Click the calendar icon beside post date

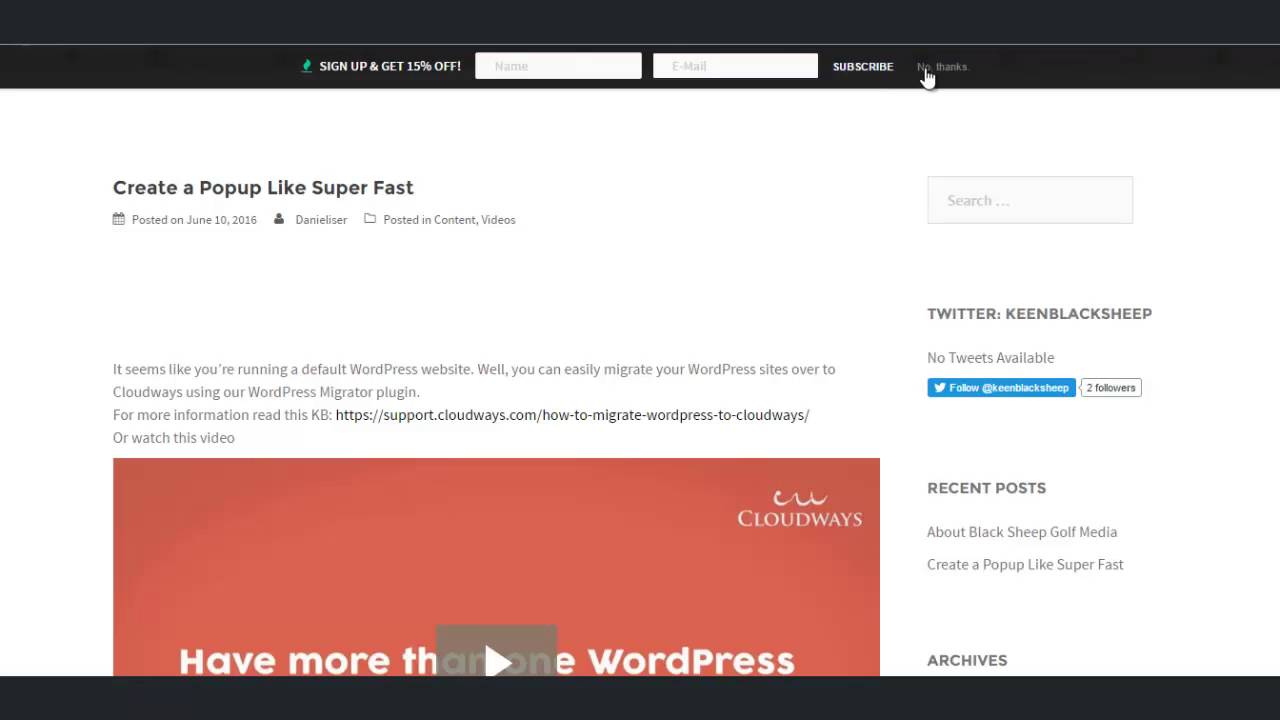(119, 219)
